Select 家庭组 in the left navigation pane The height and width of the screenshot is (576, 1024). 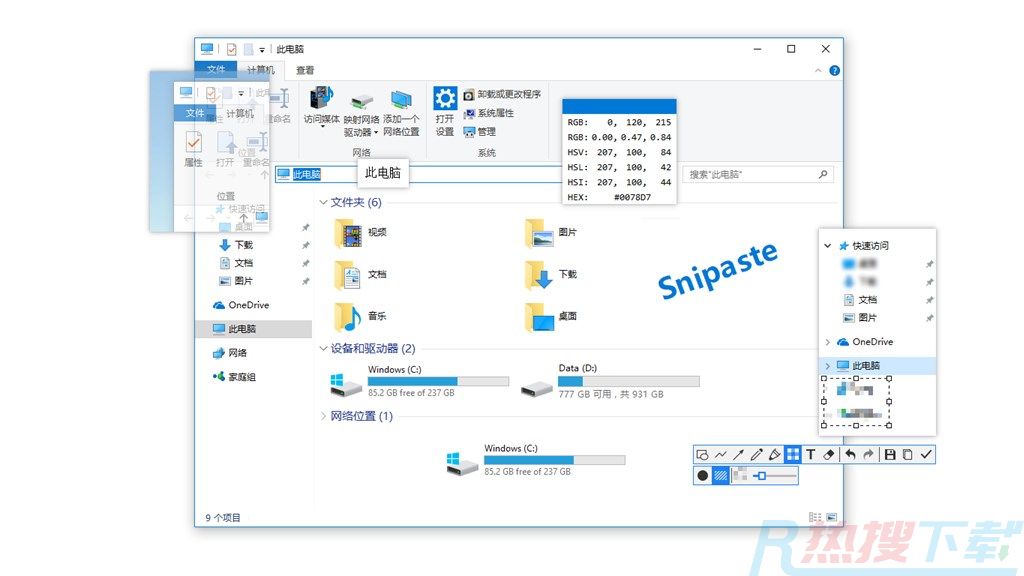tap(234, 377)
